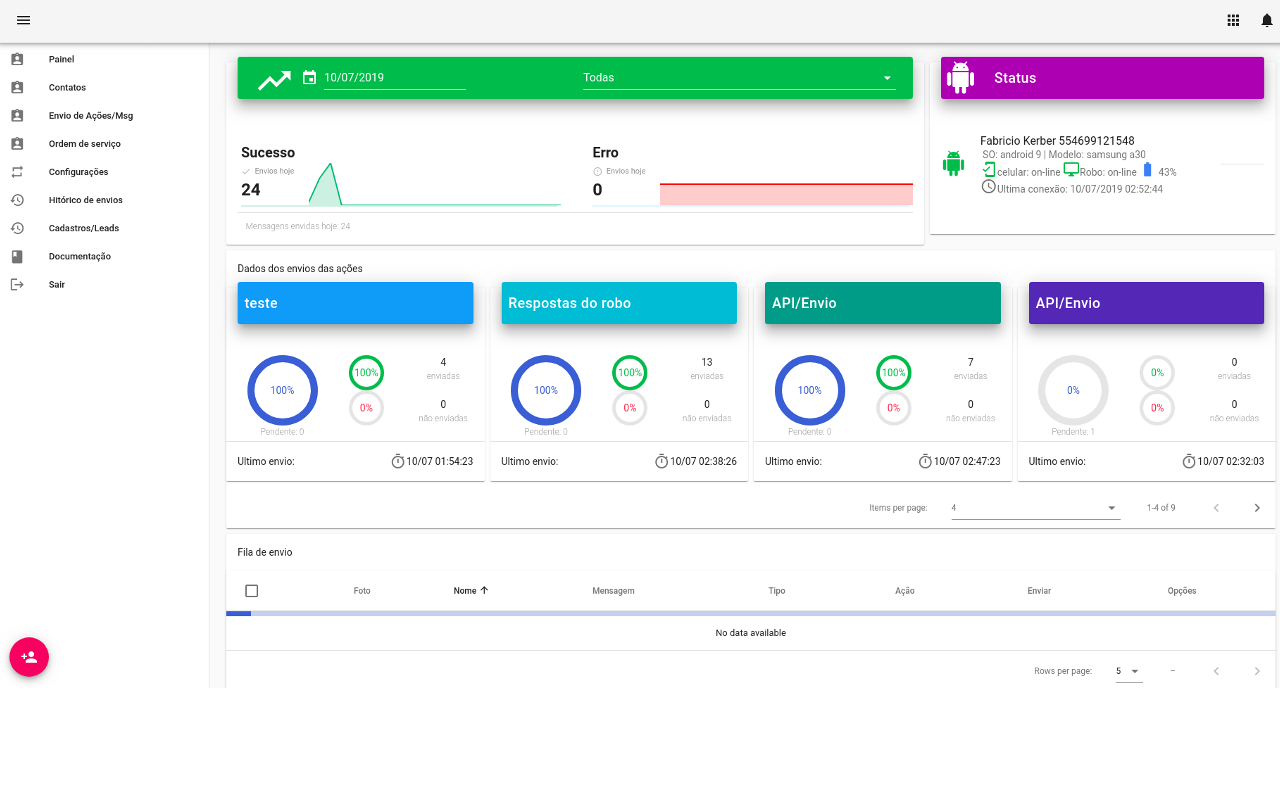Click the timer icon on teste card
The image size is (1280, 800).
pos(398,461)
